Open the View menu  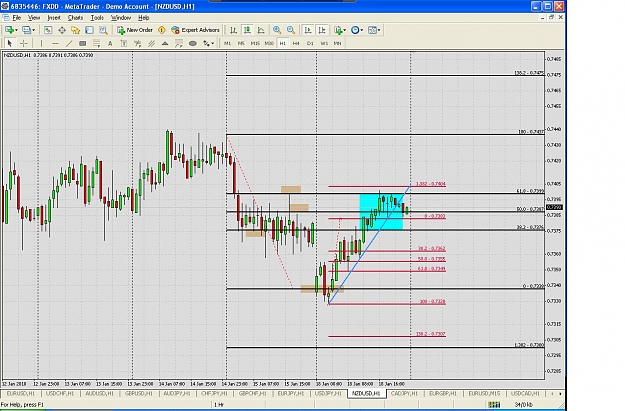34,18
